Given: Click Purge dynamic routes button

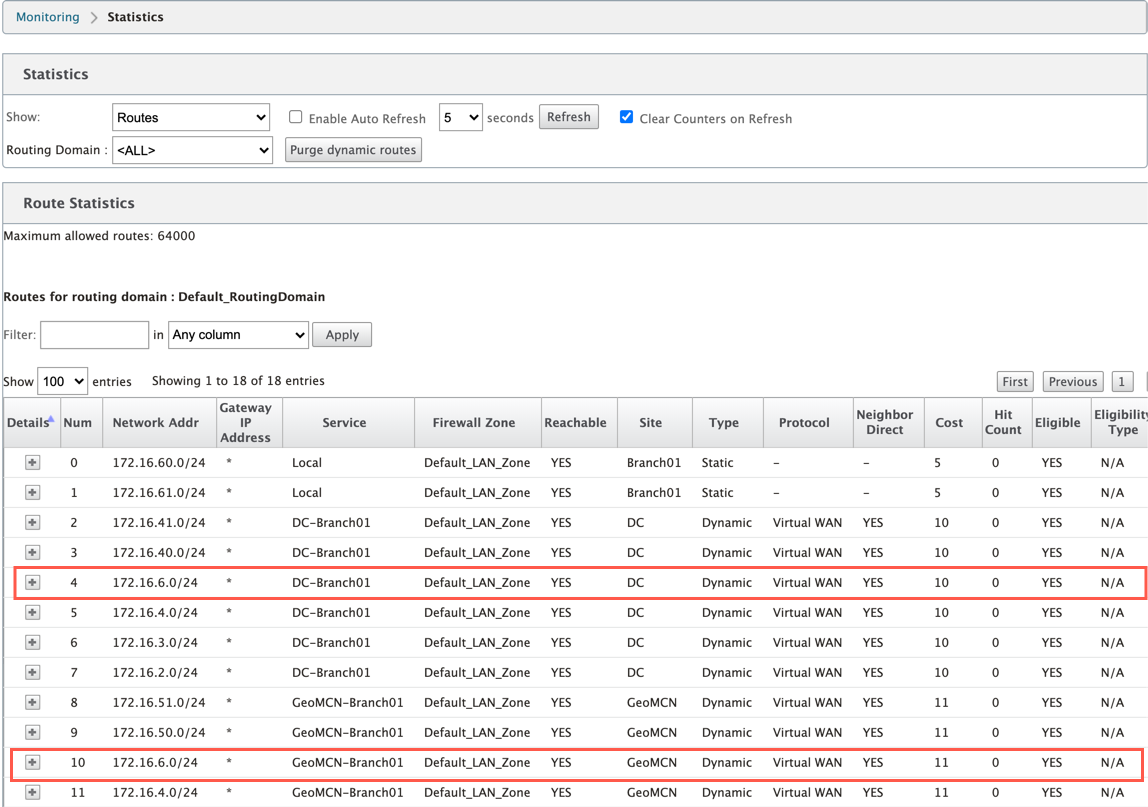Looking at the screenshot, I should coord(353,150).
